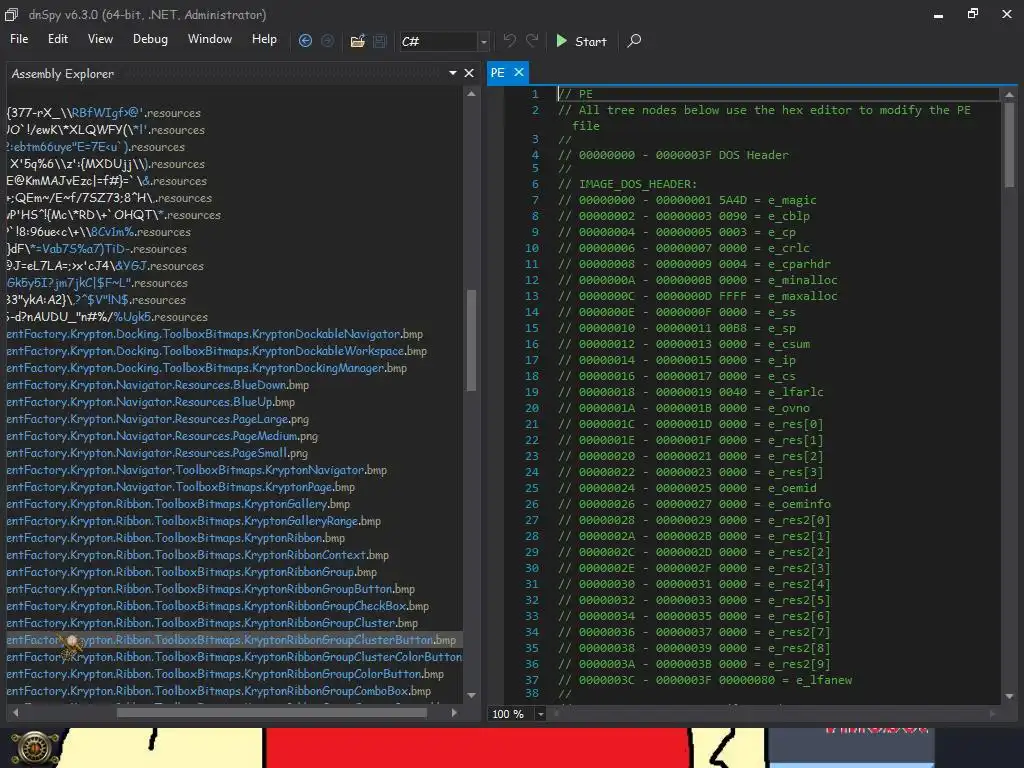Open the 100 % zoom dropdown

tap(540, 714)
